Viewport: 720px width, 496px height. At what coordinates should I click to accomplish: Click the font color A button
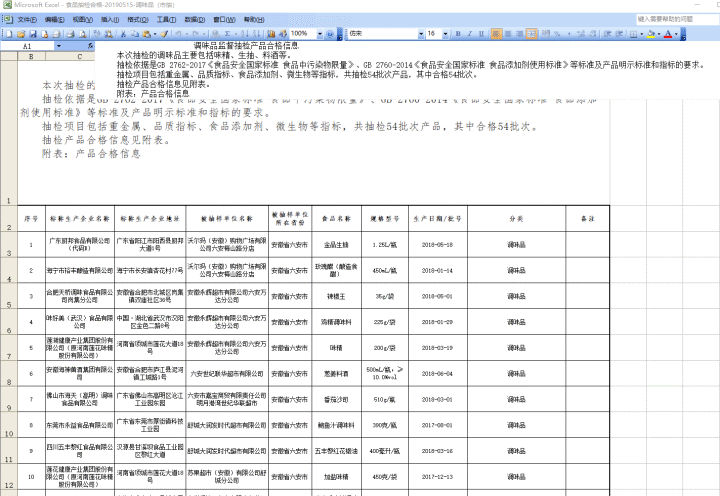coord(668,34)
